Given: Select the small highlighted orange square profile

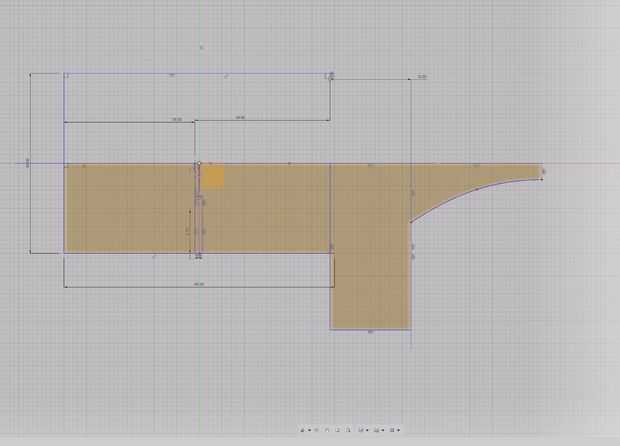Looking at the screenshot, I should [212, 176].
